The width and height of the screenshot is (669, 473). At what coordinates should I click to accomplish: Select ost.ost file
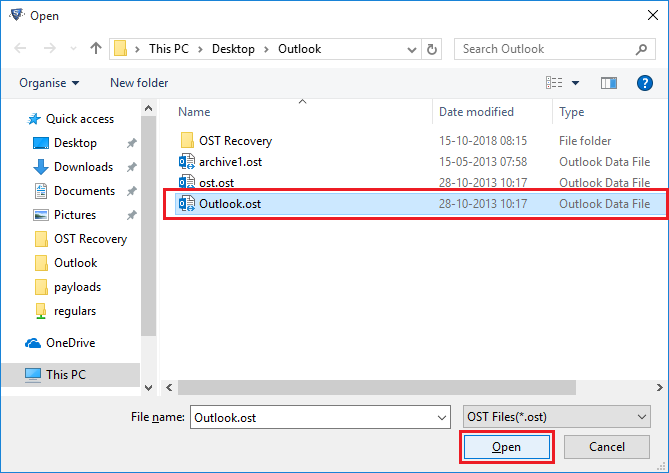216,183
